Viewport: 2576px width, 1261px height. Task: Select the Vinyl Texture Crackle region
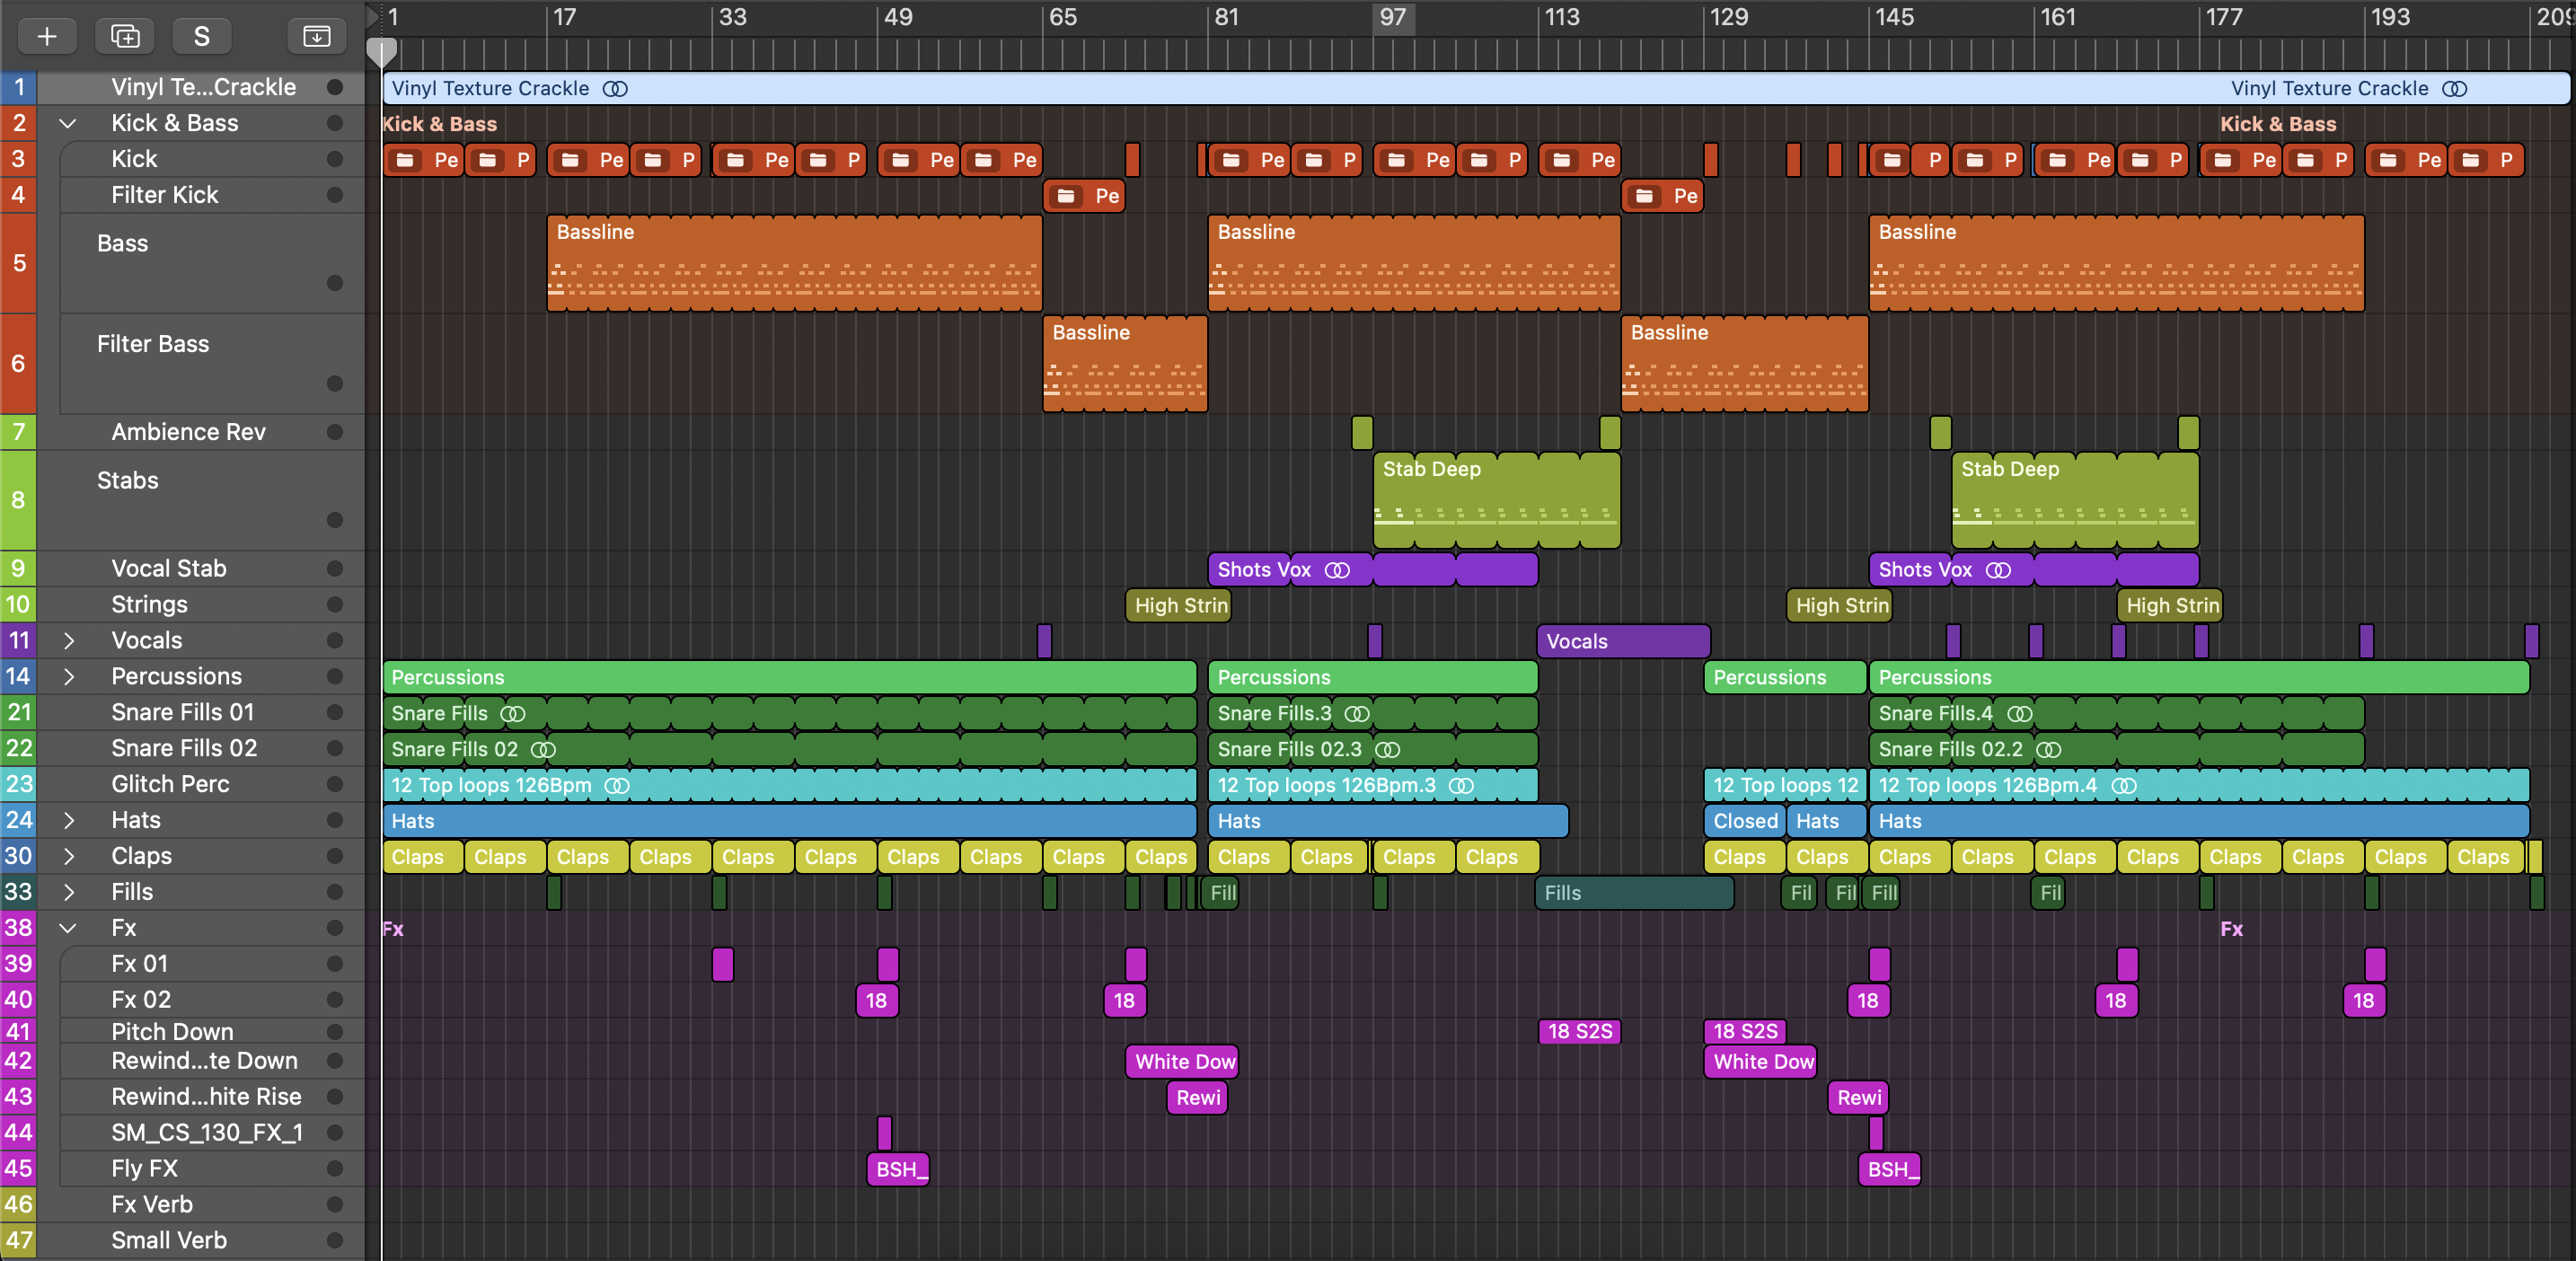tap(1476, 88)
